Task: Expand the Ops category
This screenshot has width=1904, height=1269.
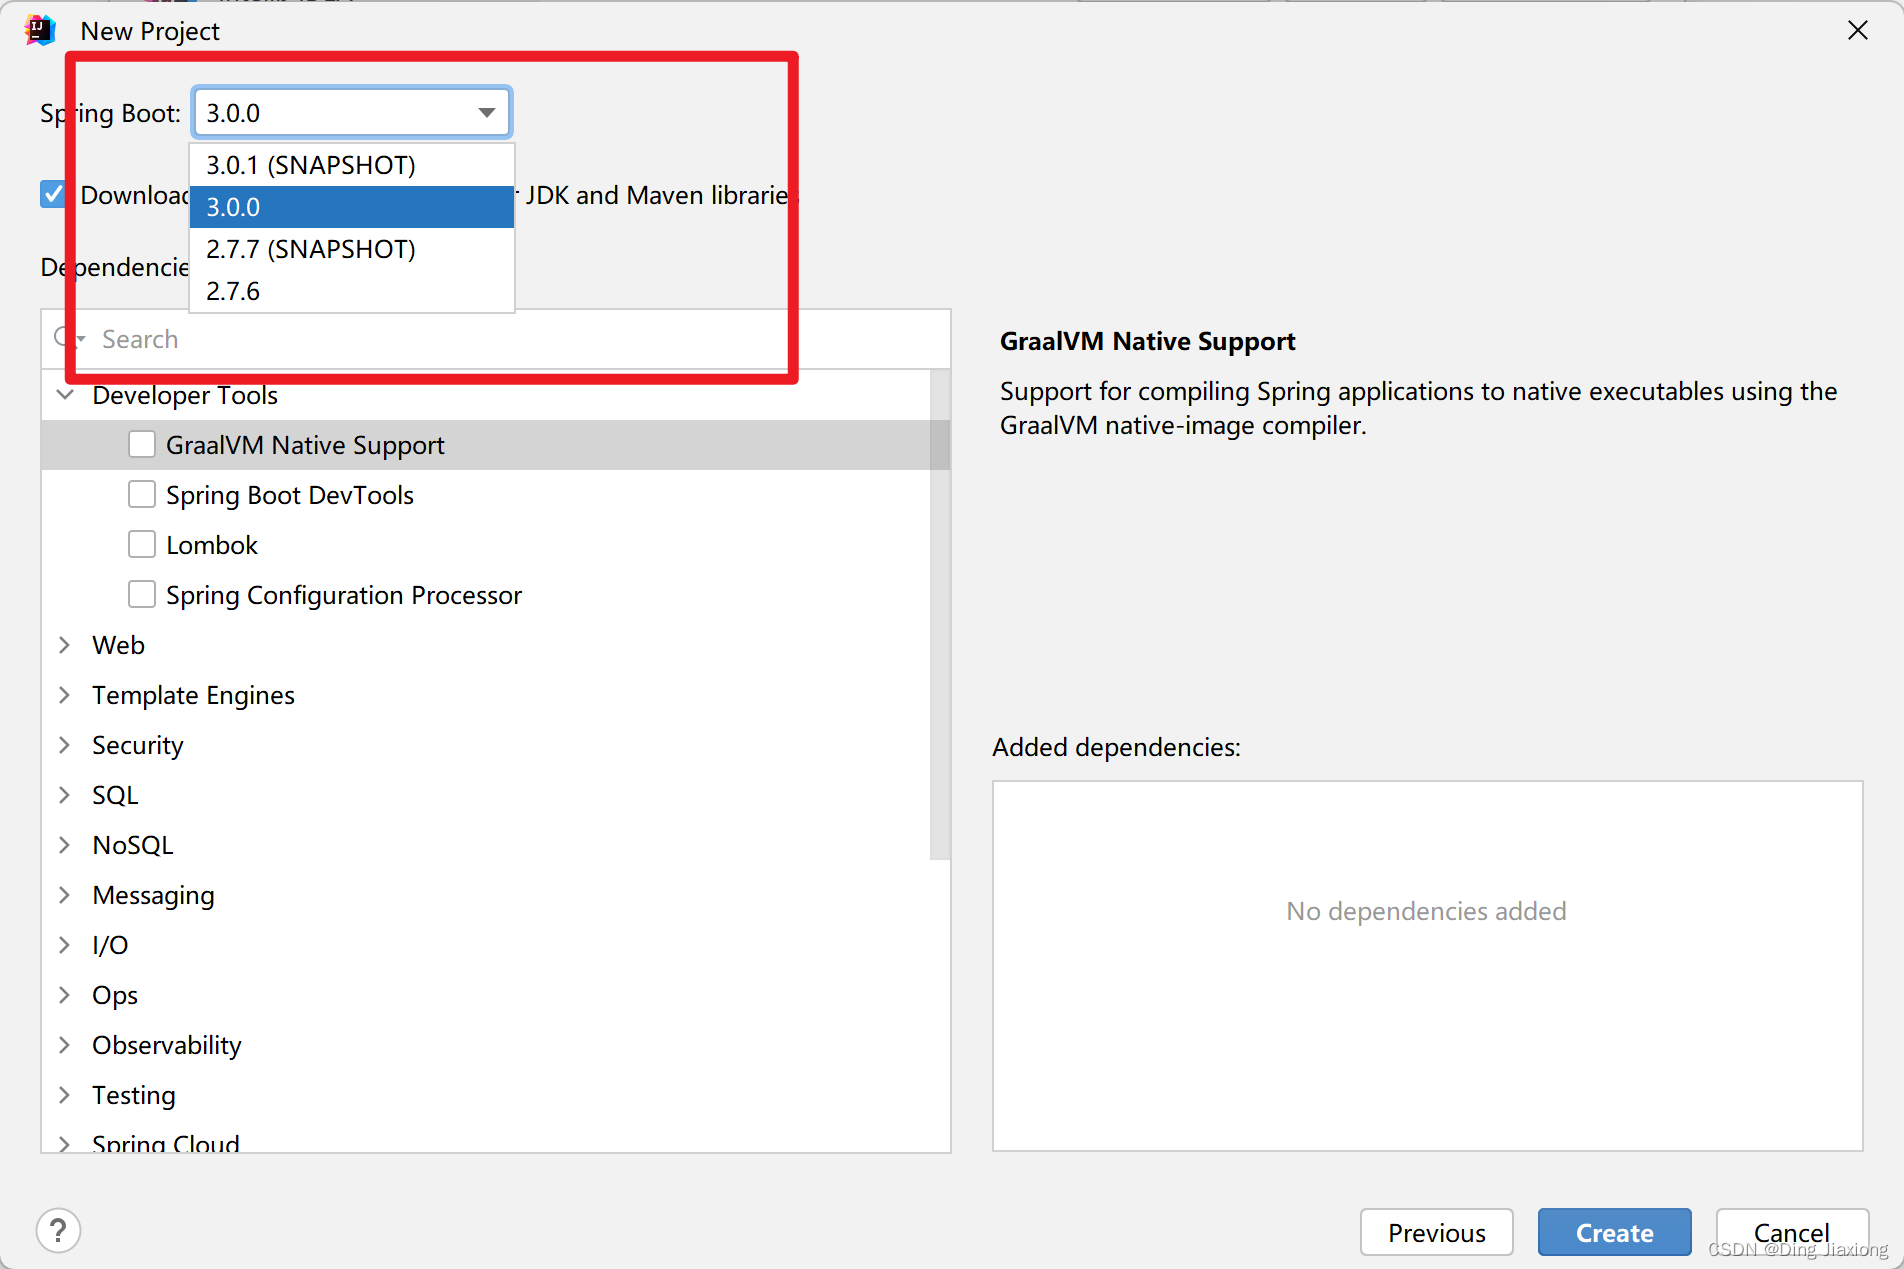Action: (x=65, y=995)
